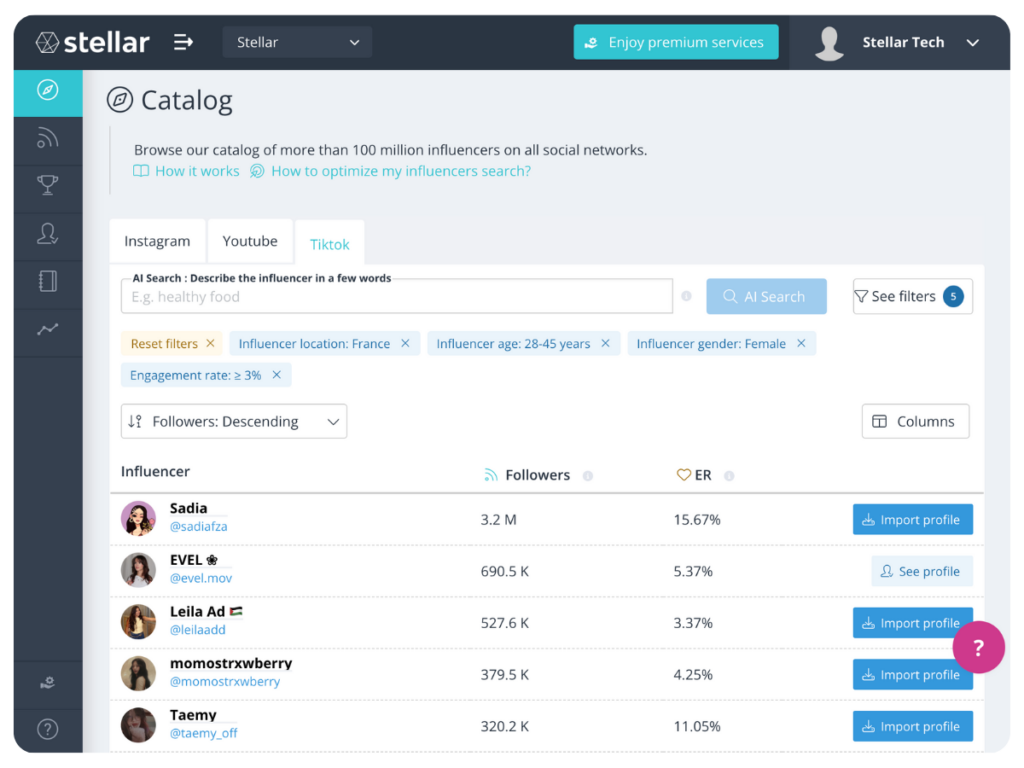The image size is (1024, 768).
Task: Remove the Engagement rate ≥ 3% filter
Action: coord(276,375)
